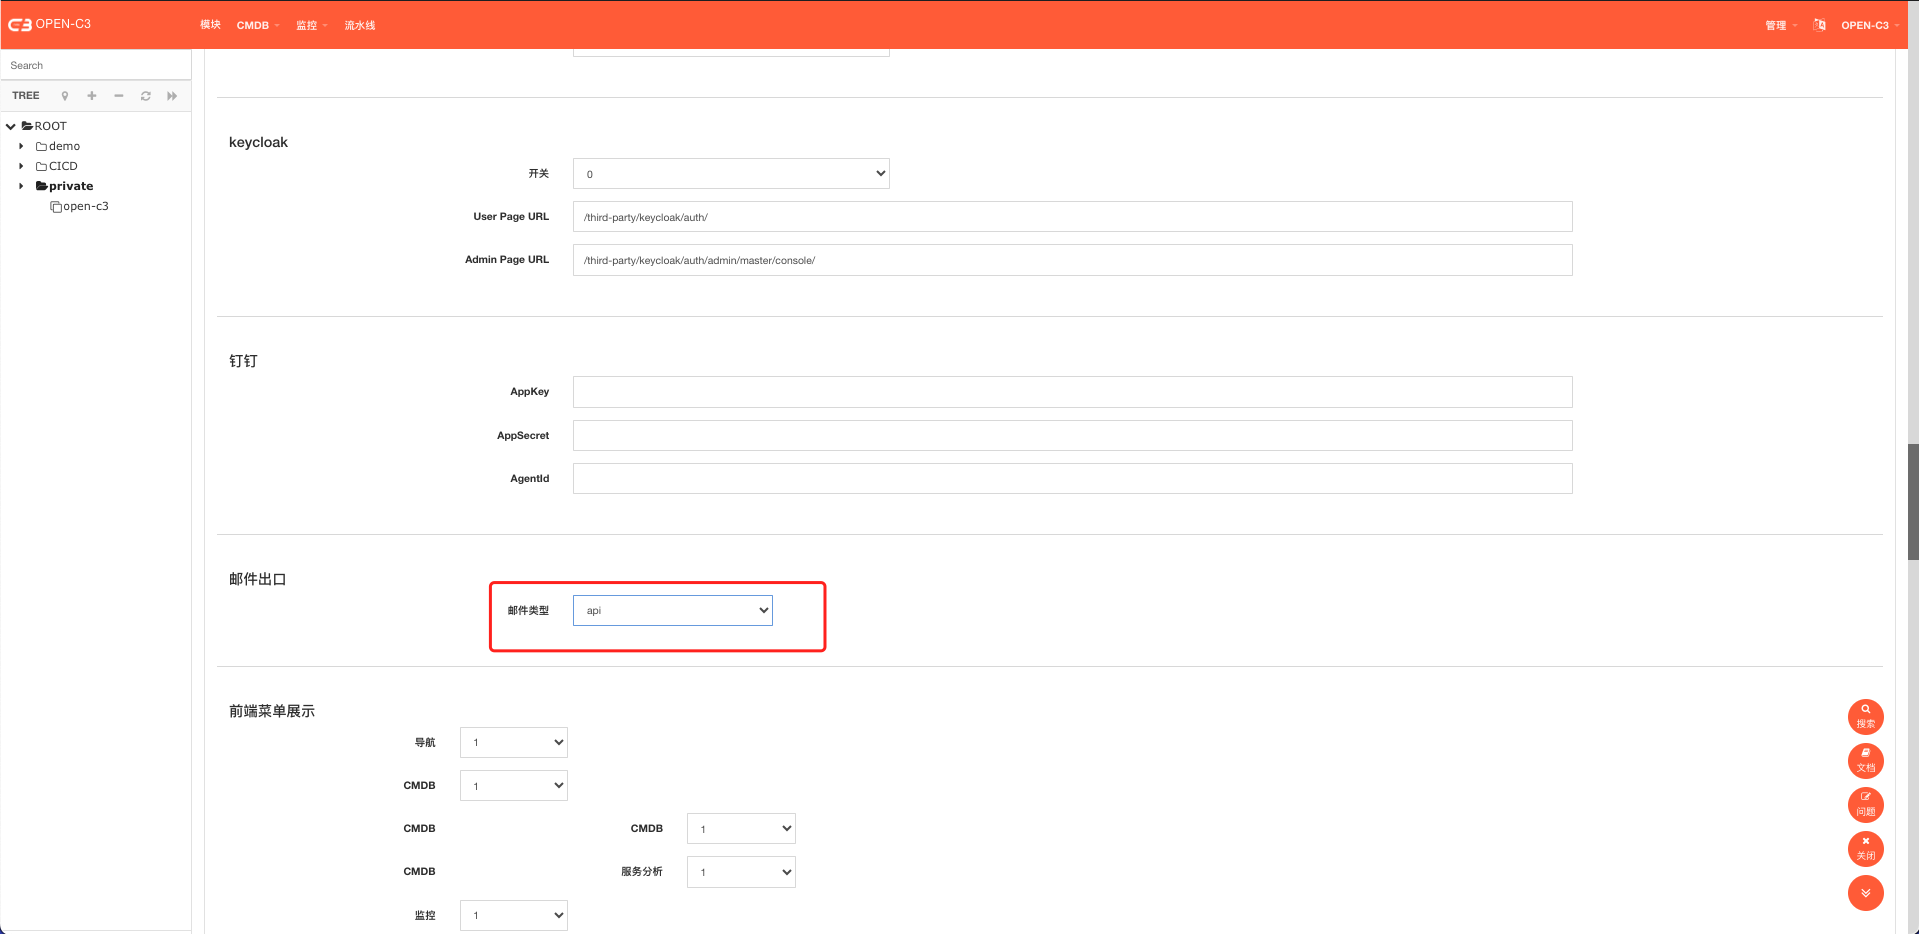Open the CMDB menu in top navigation
Viewport: 1919px width, 934px height.
tap(257, 25)
